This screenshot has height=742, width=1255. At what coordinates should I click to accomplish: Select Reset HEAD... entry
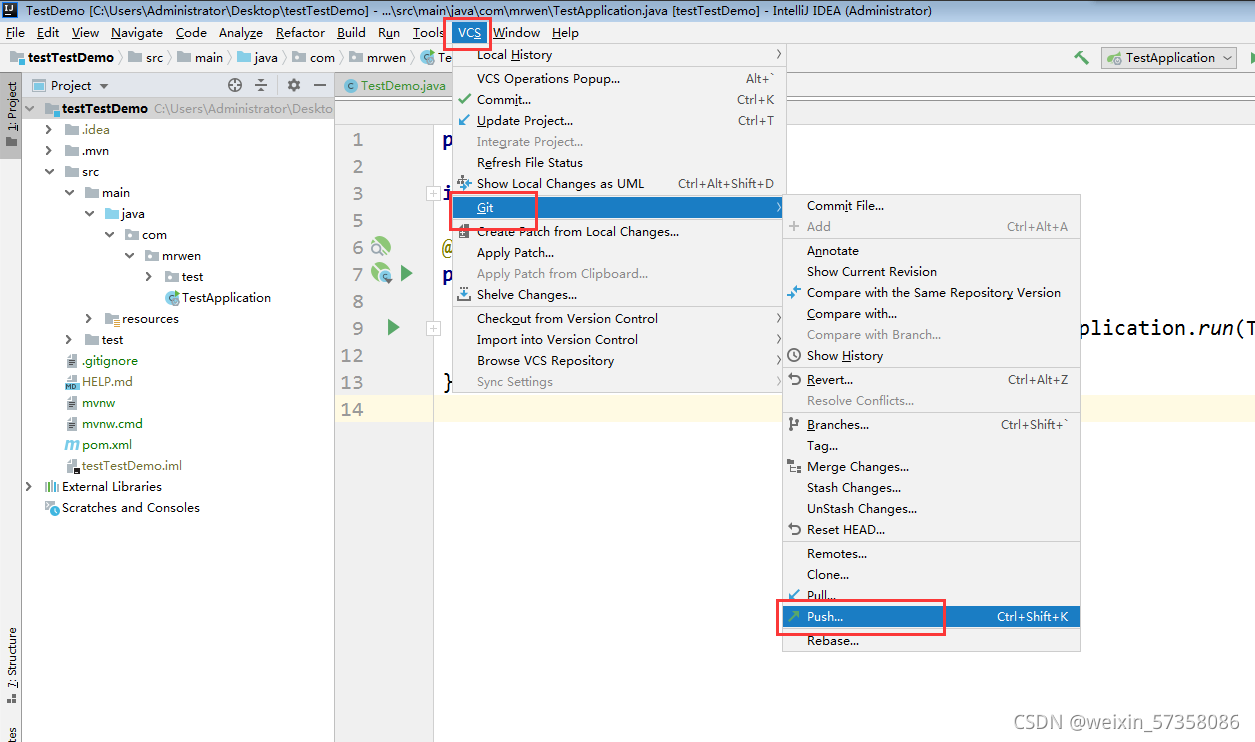tap(930, 530)
